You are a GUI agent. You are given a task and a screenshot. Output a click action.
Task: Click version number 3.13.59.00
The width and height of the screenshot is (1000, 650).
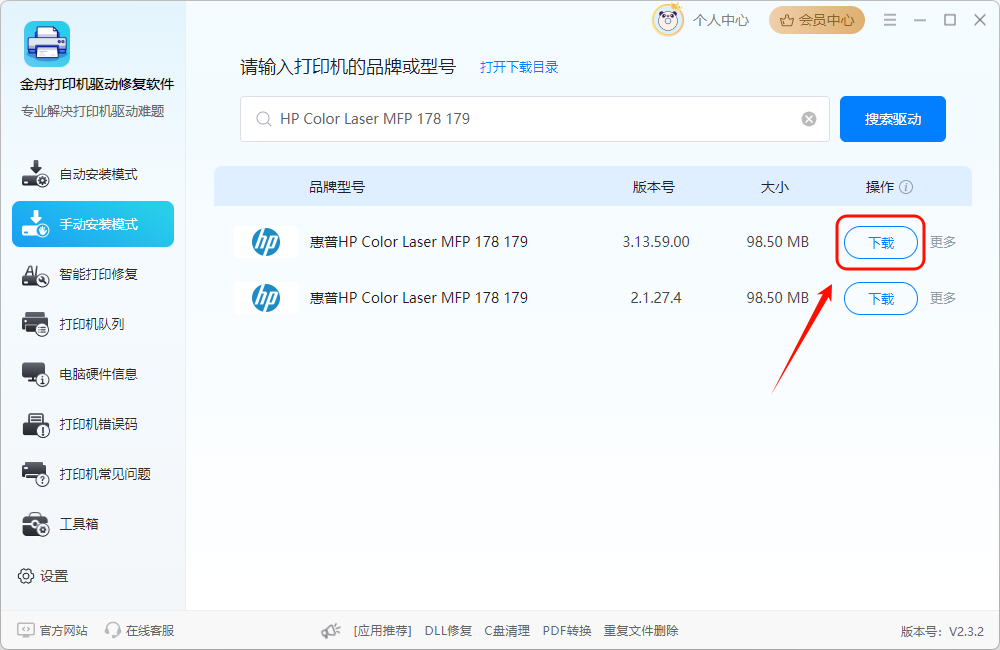[656, 242]
